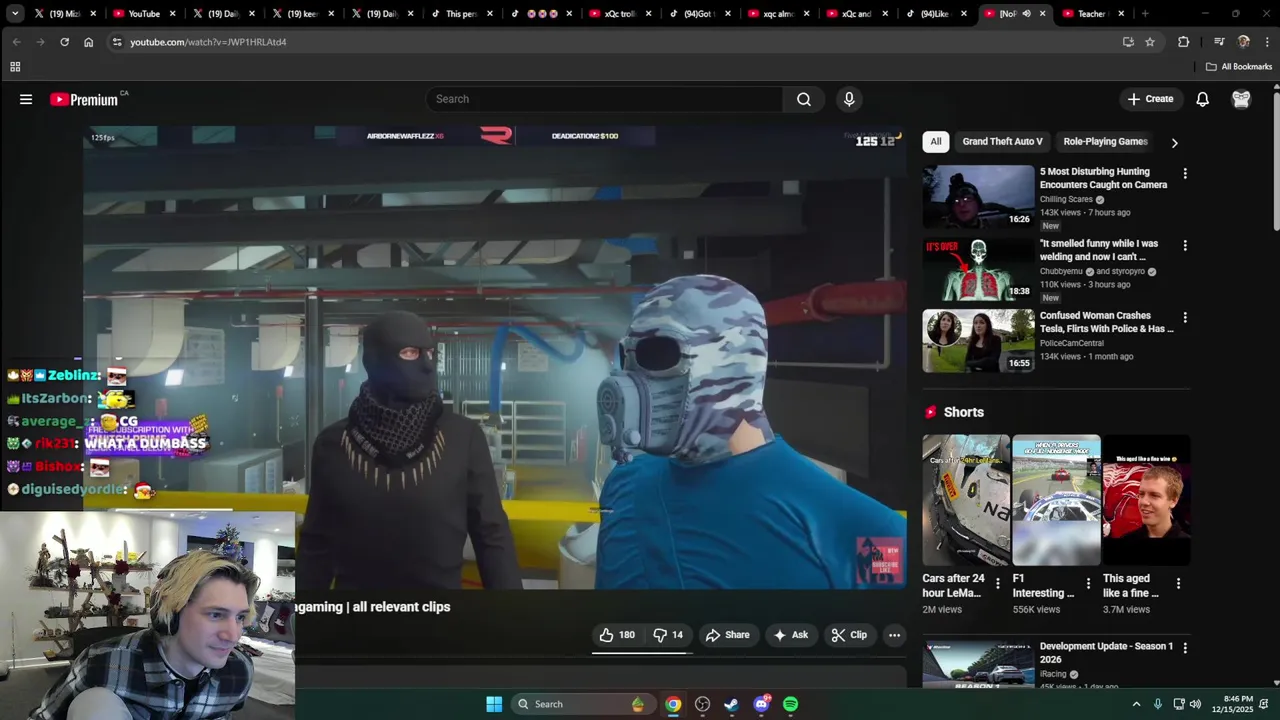Open more actions ellipsis below video
The height and width of the screenshot is (720, 1280).
[x=895, y=635]
